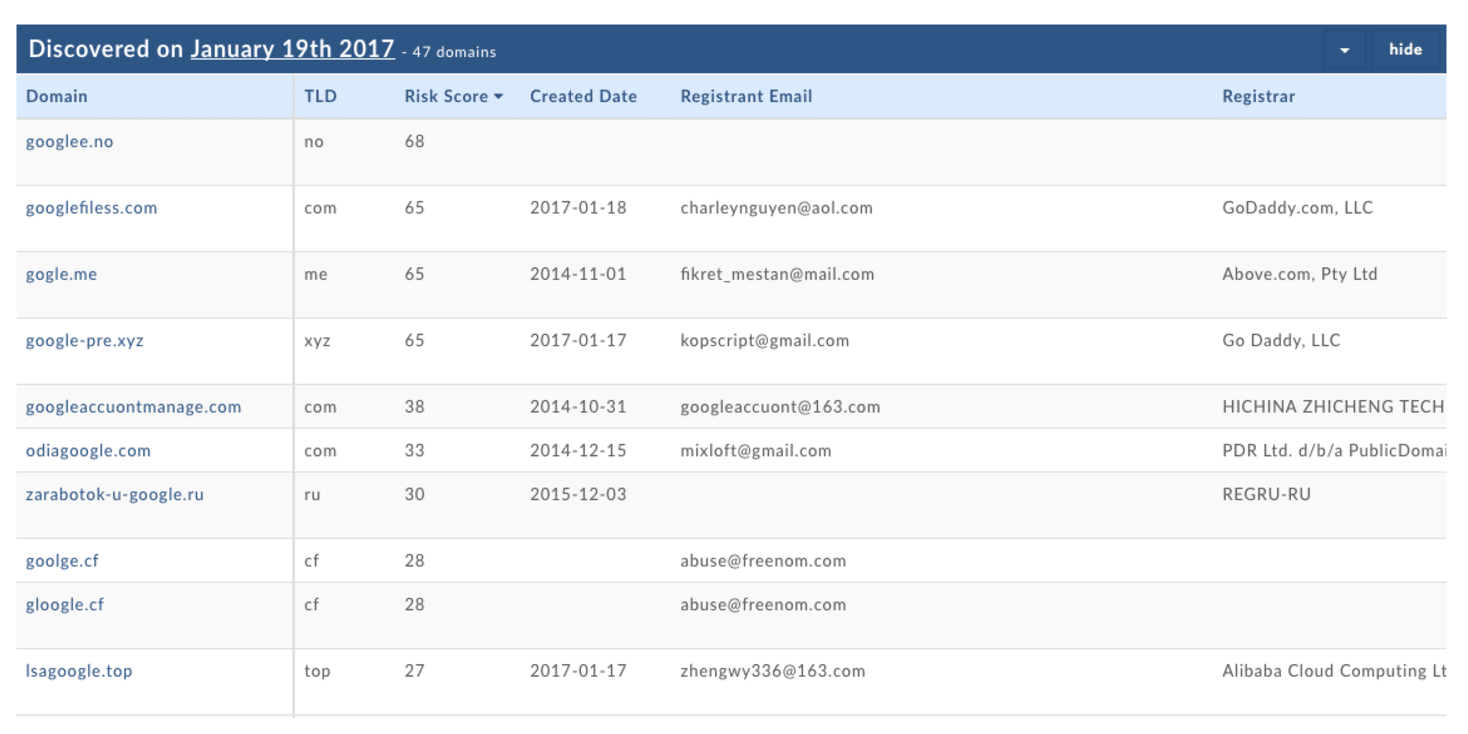Select risk score 68 for googlee.no
1468x734 pixels.
point(414,142)
